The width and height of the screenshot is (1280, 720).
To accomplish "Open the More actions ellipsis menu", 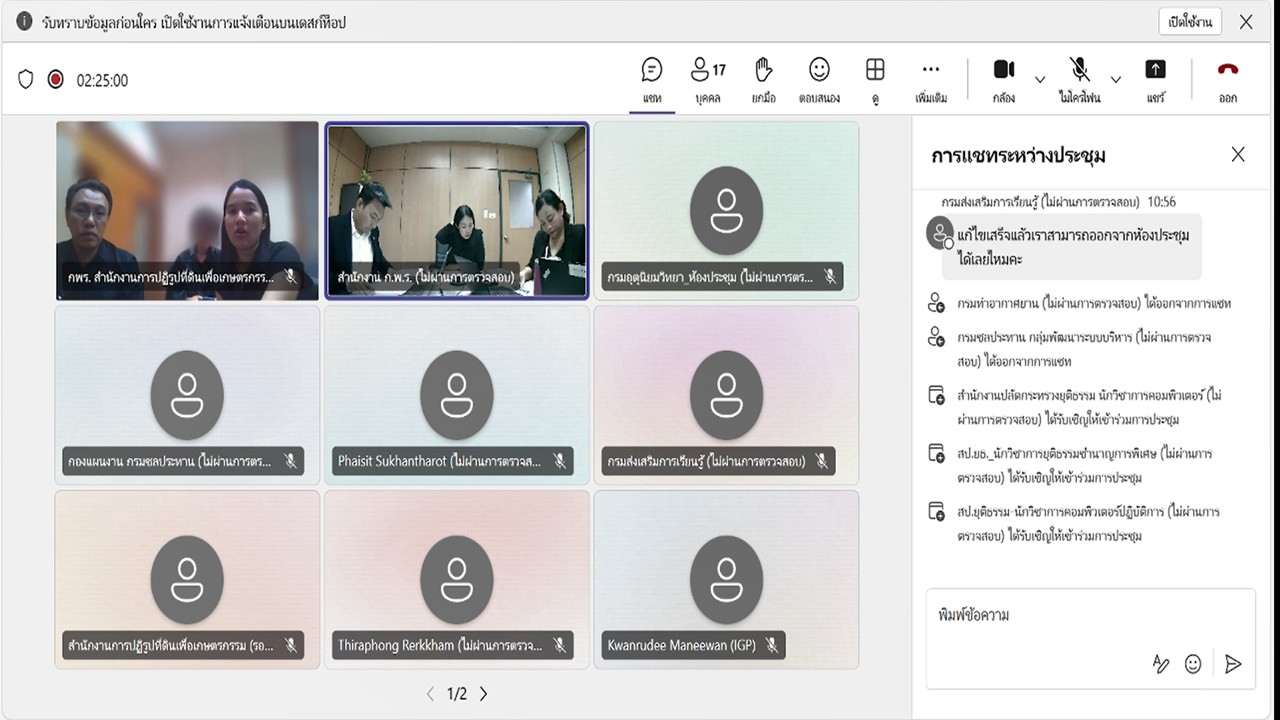I will [x=930, y=70].
